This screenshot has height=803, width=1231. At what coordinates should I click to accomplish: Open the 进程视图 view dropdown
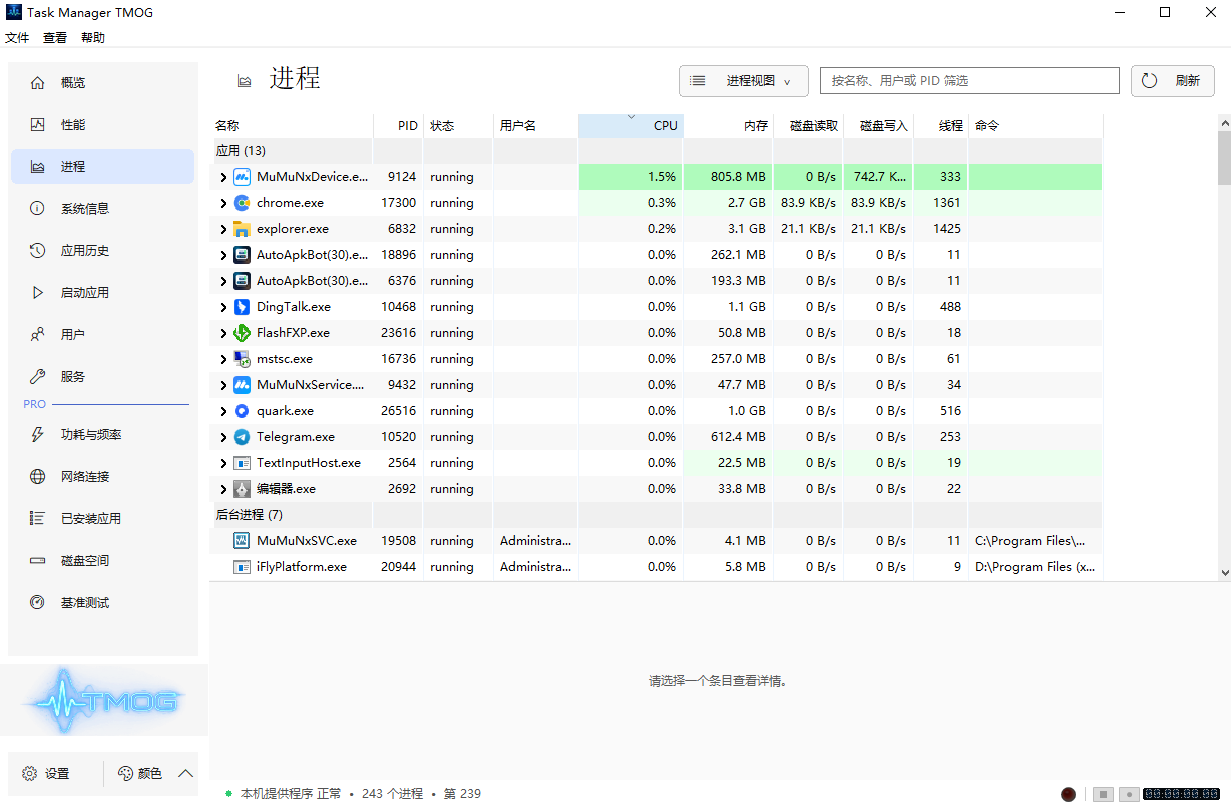tap(743, 81)
